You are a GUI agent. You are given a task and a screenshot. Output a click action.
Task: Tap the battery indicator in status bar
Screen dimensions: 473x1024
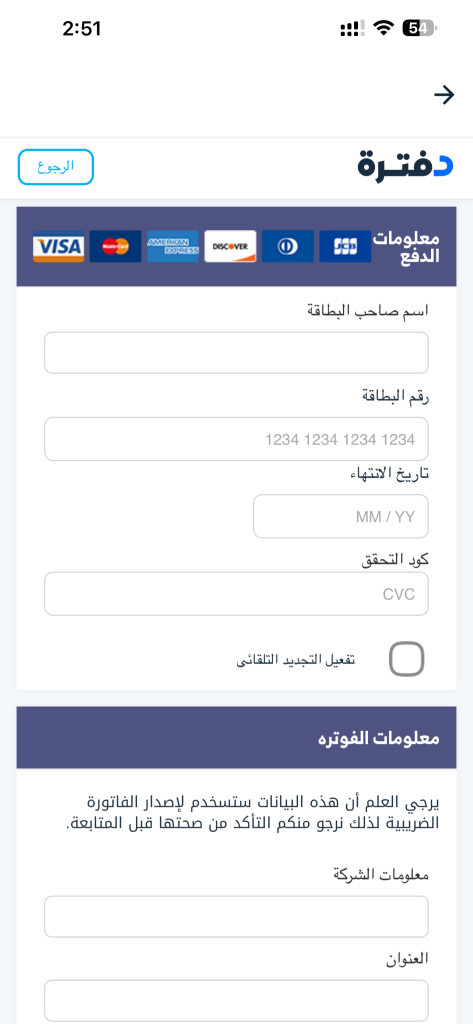419,27
